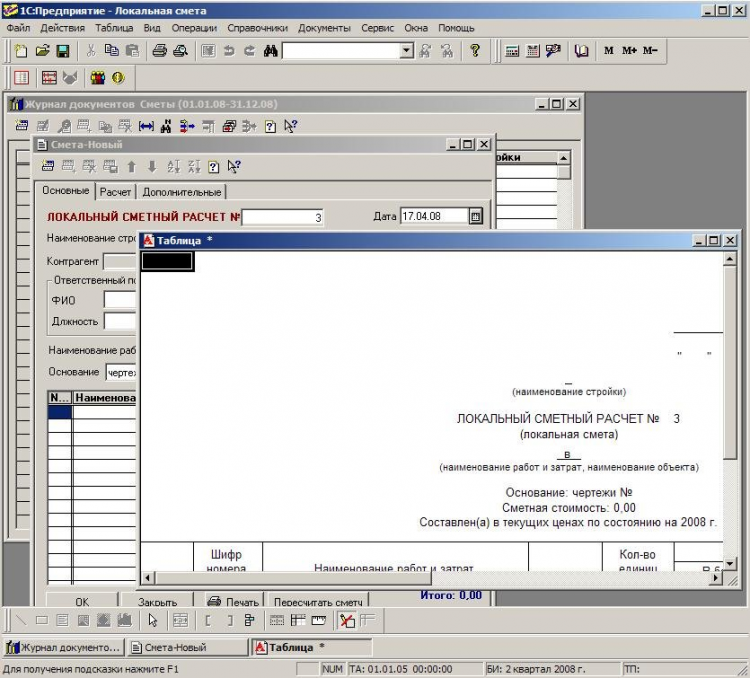The height and width of the screenshot is (678, 750).
Task: Click the interval arrows icon in journal toolbar
Action: [146, 126]
